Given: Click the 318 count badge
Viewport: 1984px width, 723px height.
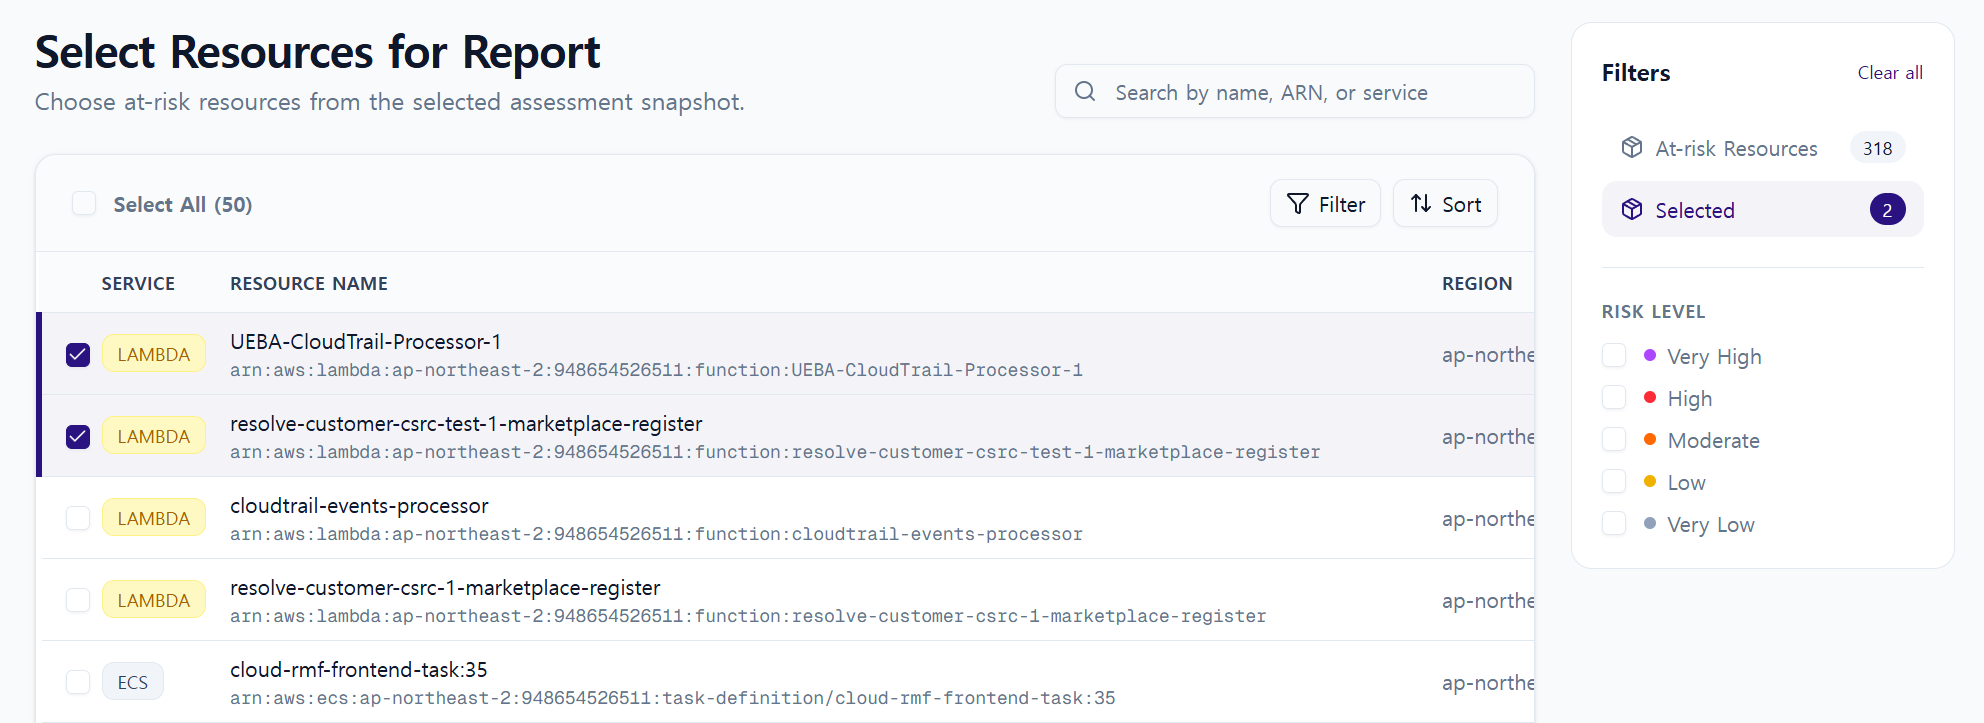Looking at the screenshot, I should pyautogui.click(x=1877, y=148).
